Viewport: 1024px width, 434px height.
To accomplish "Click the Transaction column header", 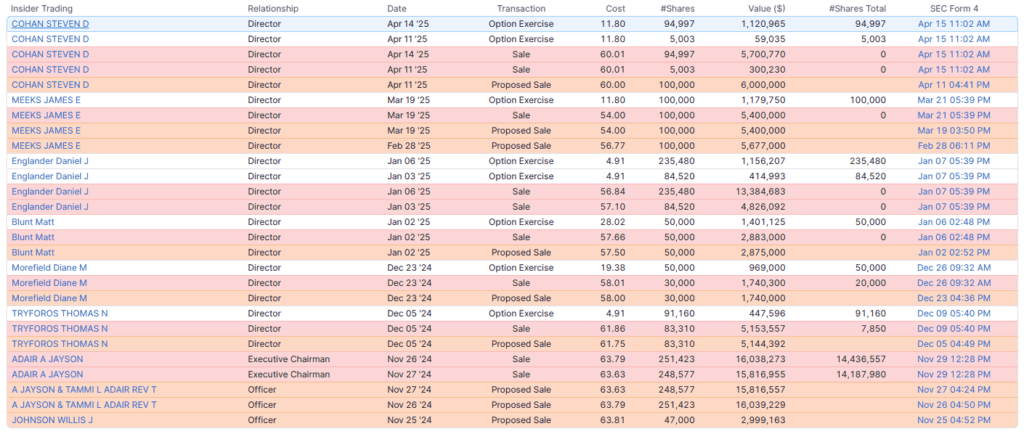I will coord(520,8).
